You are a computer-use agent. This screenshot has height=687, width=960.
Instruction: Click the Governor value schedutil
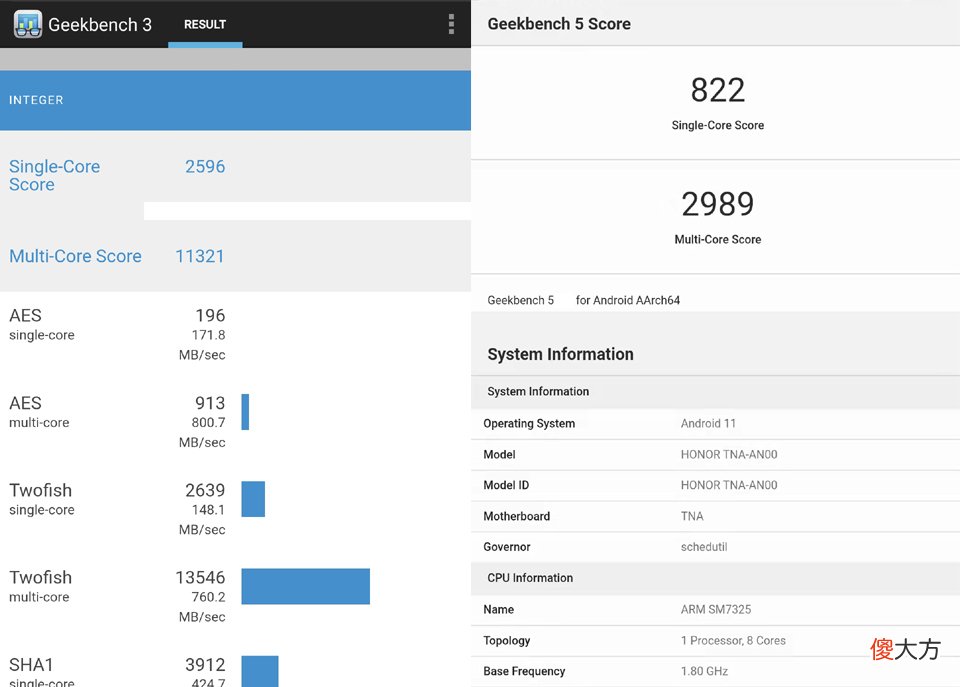[704, 547]
